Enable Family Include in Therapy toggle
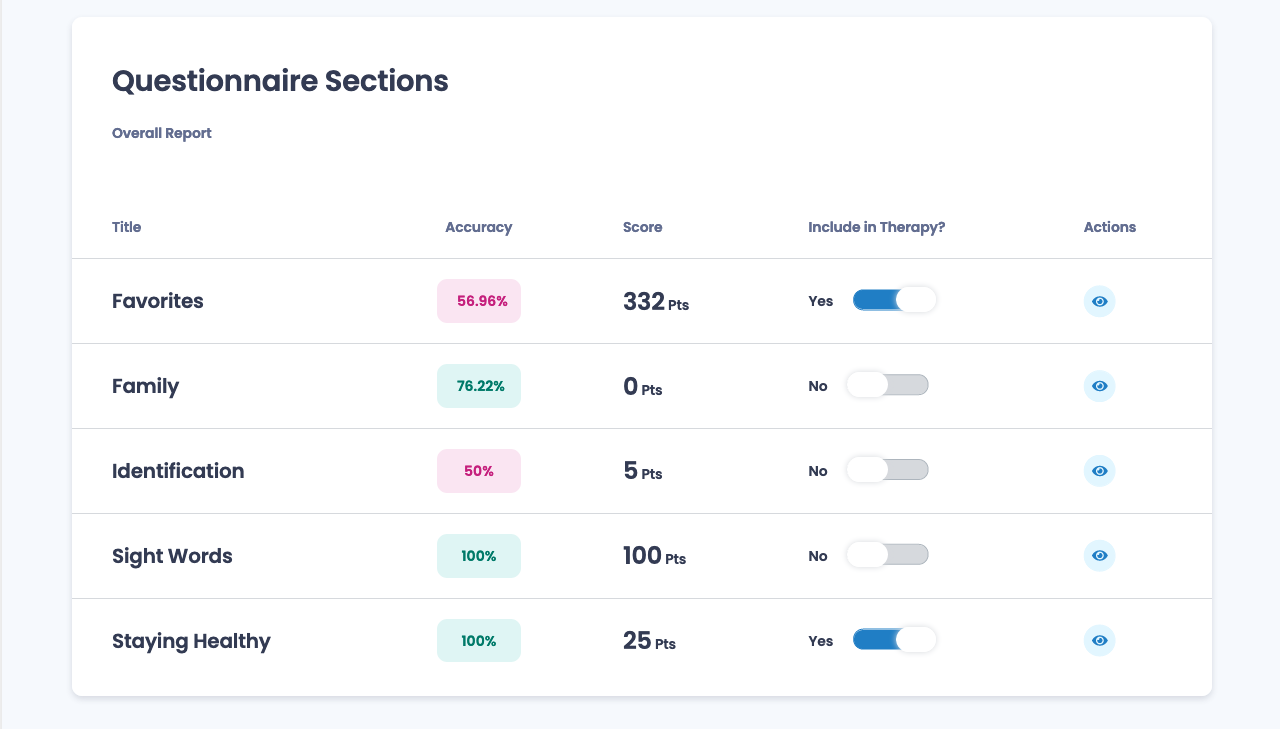1280x729 pixels. click(x=887, y=385)
